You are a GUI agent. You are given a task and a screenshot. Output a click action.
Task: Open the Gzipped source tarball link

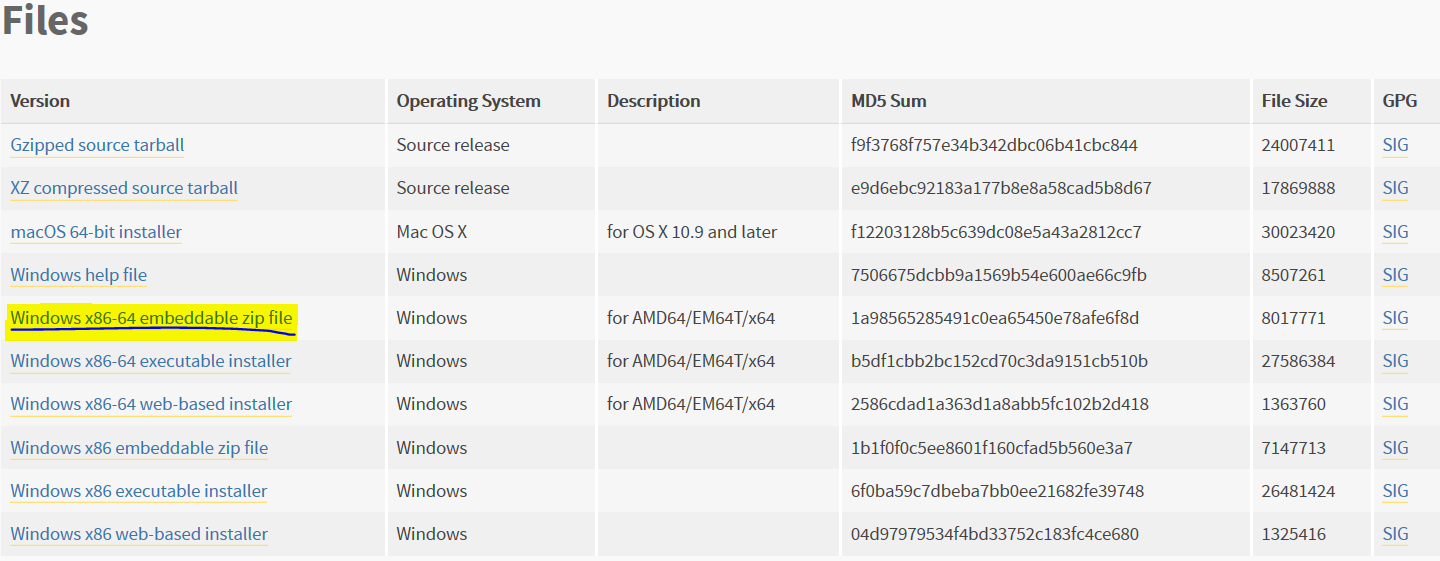97,145
